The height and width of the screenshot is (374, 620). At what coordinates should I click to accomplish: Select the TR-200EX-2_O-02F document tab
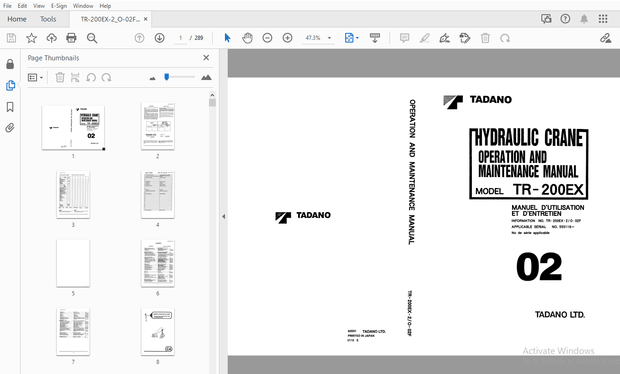(110, 19)
